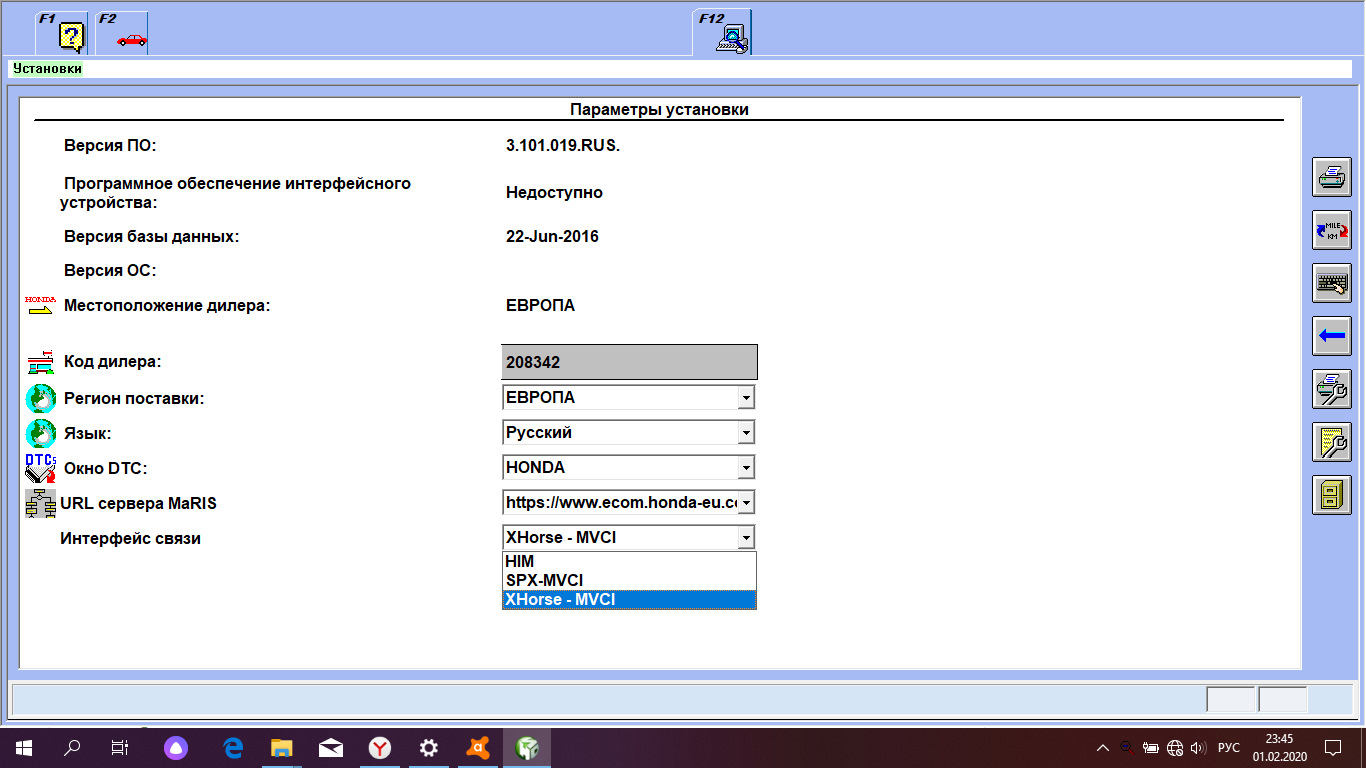Open Task View on the taskbar

click(x=120, y=747)
